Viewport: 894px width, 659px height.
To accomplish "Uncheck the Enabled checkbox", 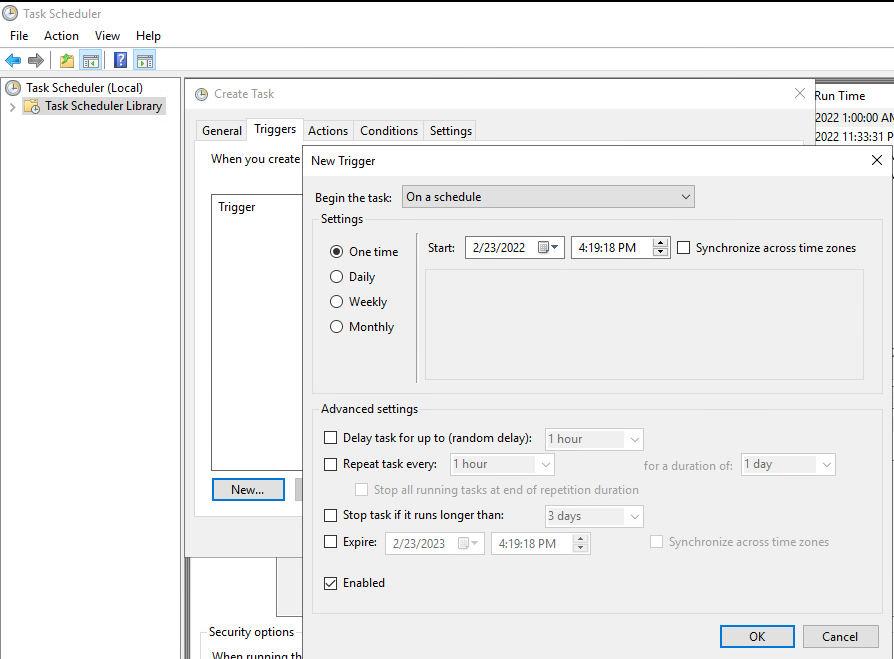I will point(330,583).
